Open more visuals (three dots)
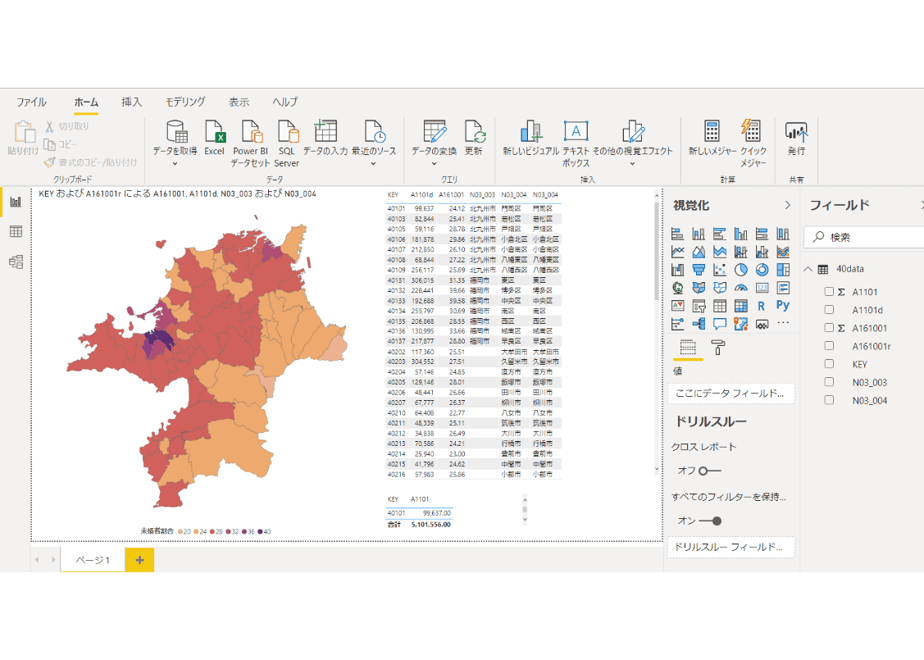924x660 pixels. (x=783, y=323)
